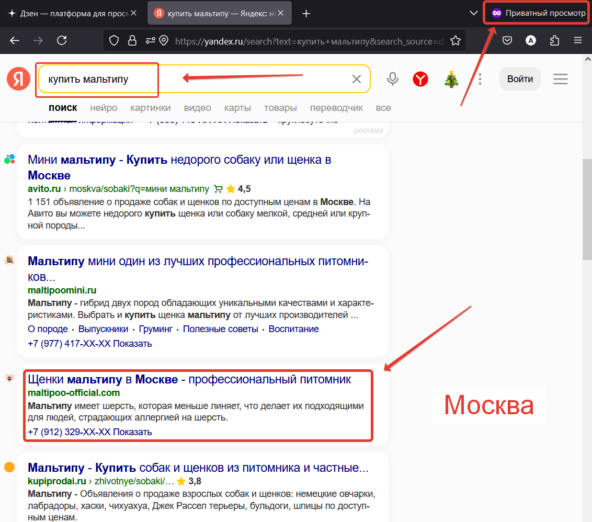592x522 pixels.
Task: Go back to previous page
Action: click(14, 40)
